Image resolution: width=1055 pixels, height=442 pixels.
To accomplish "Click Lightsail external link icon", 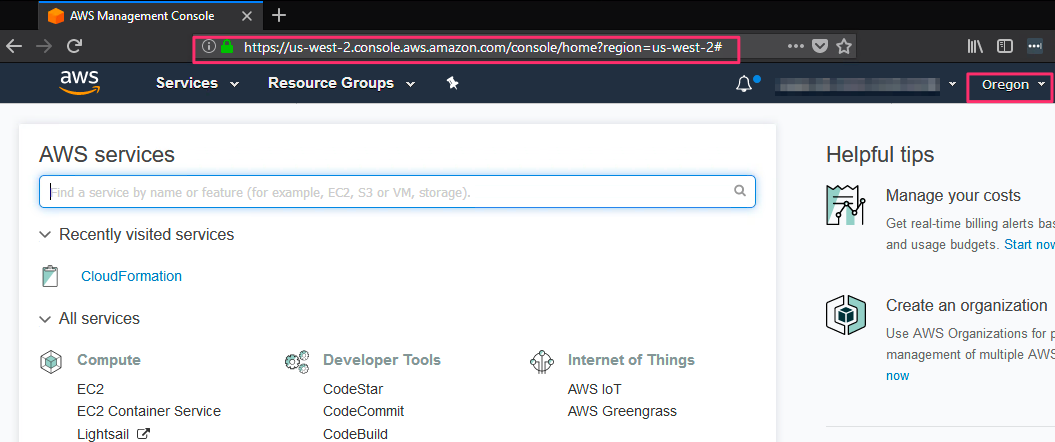I will (x=143, y=434).
